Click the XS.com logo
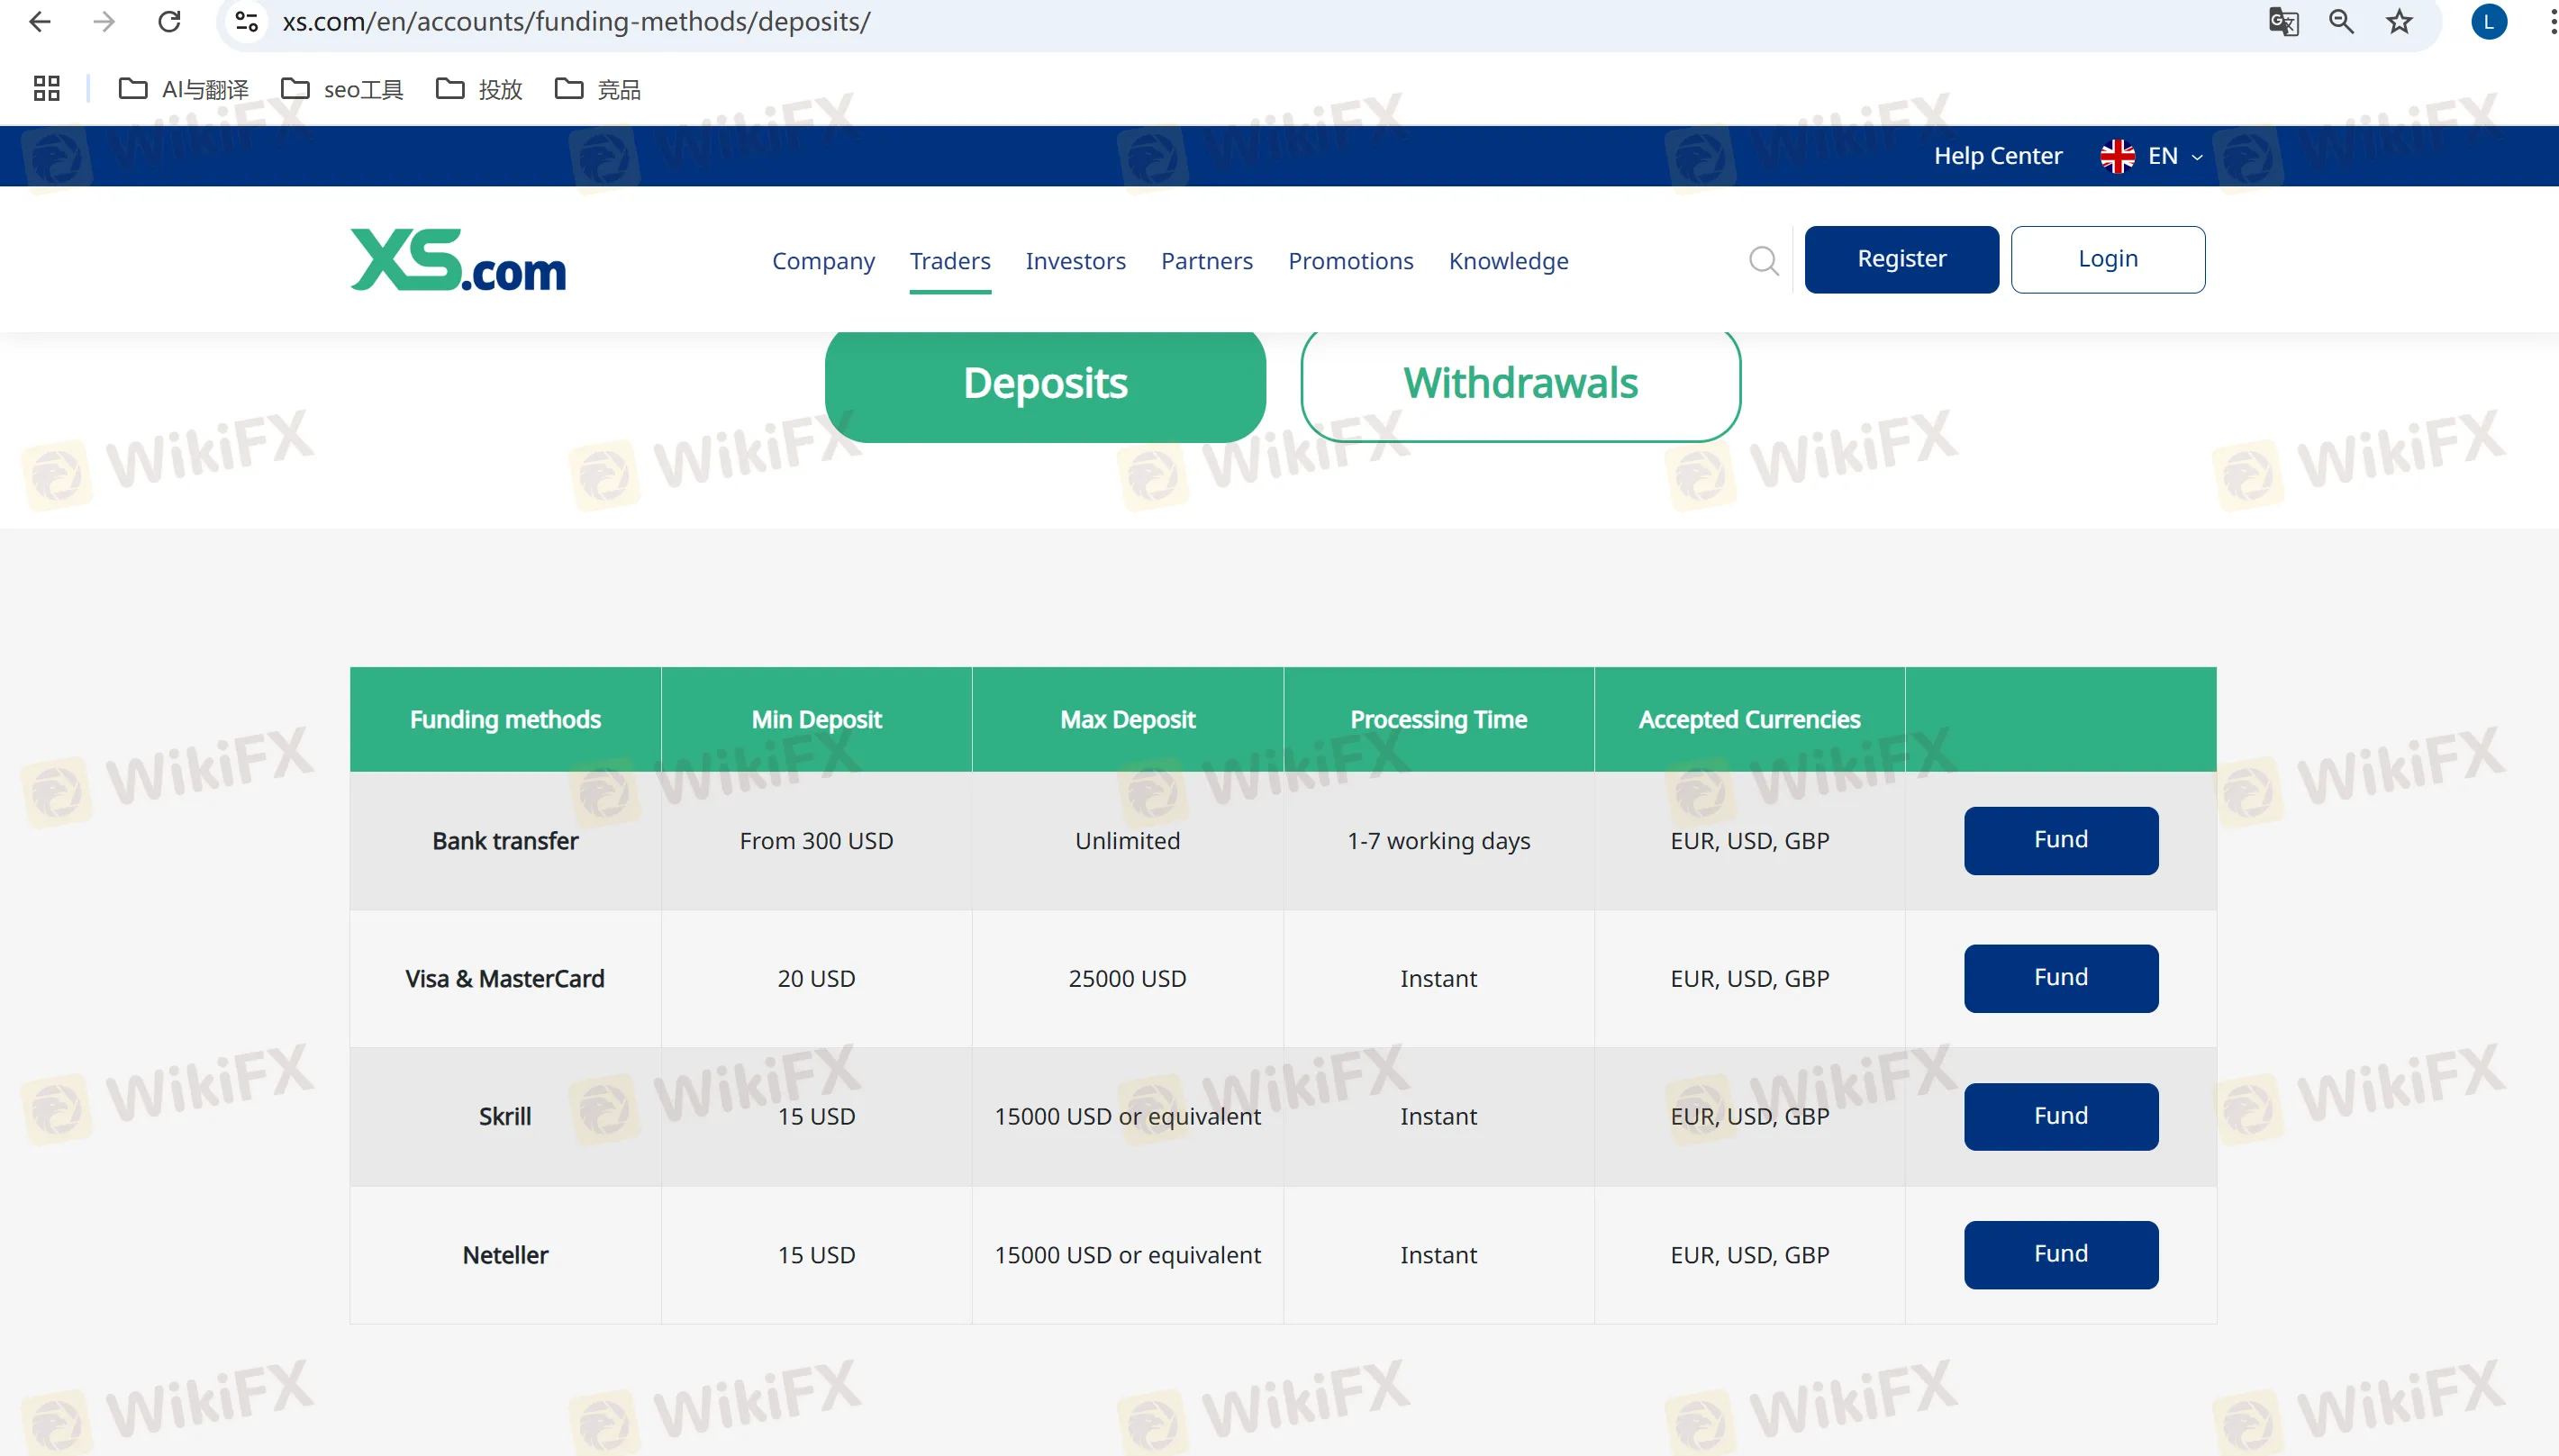Image resolution: width=2559 pixels, height=1456 pixels. click(458, 260)
